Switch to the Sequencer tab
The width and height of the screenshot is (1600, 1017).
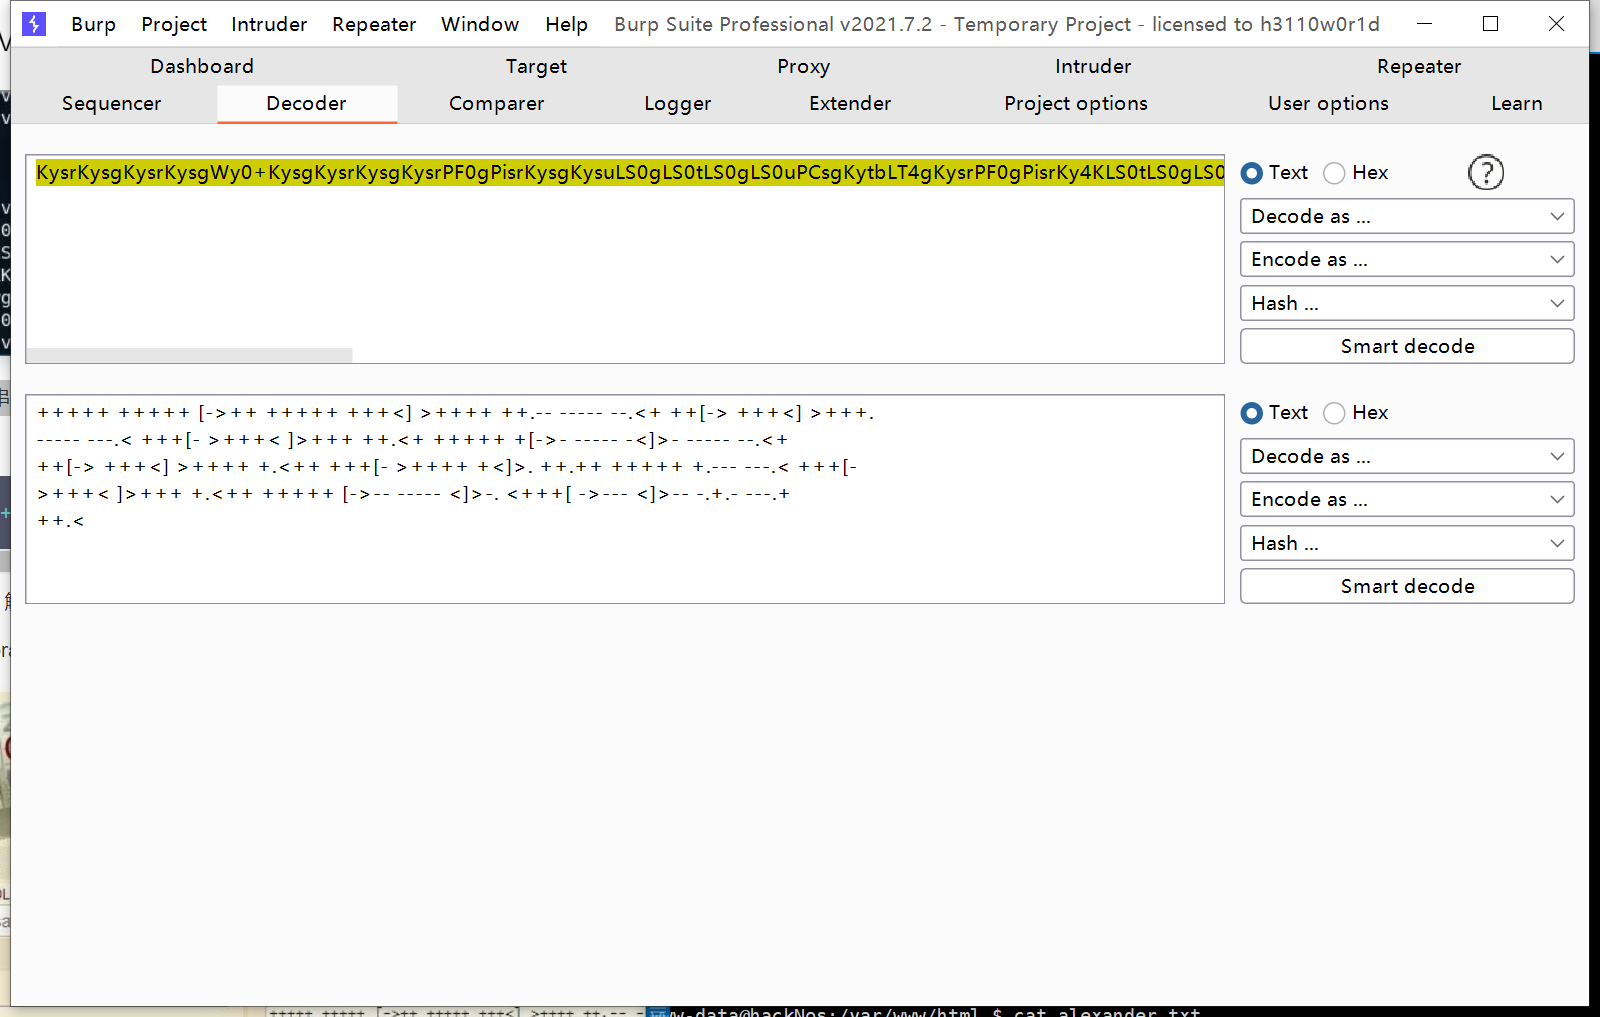pos(111,103)
